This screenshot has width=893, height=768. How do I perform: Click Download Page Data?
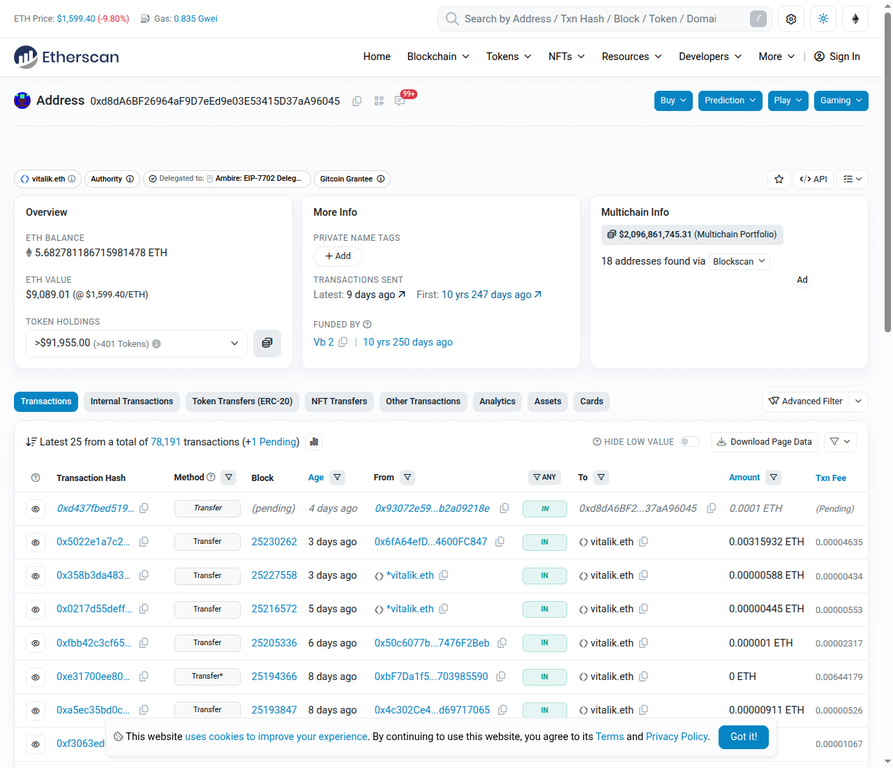pyautogui.click(x=764, y=442)
